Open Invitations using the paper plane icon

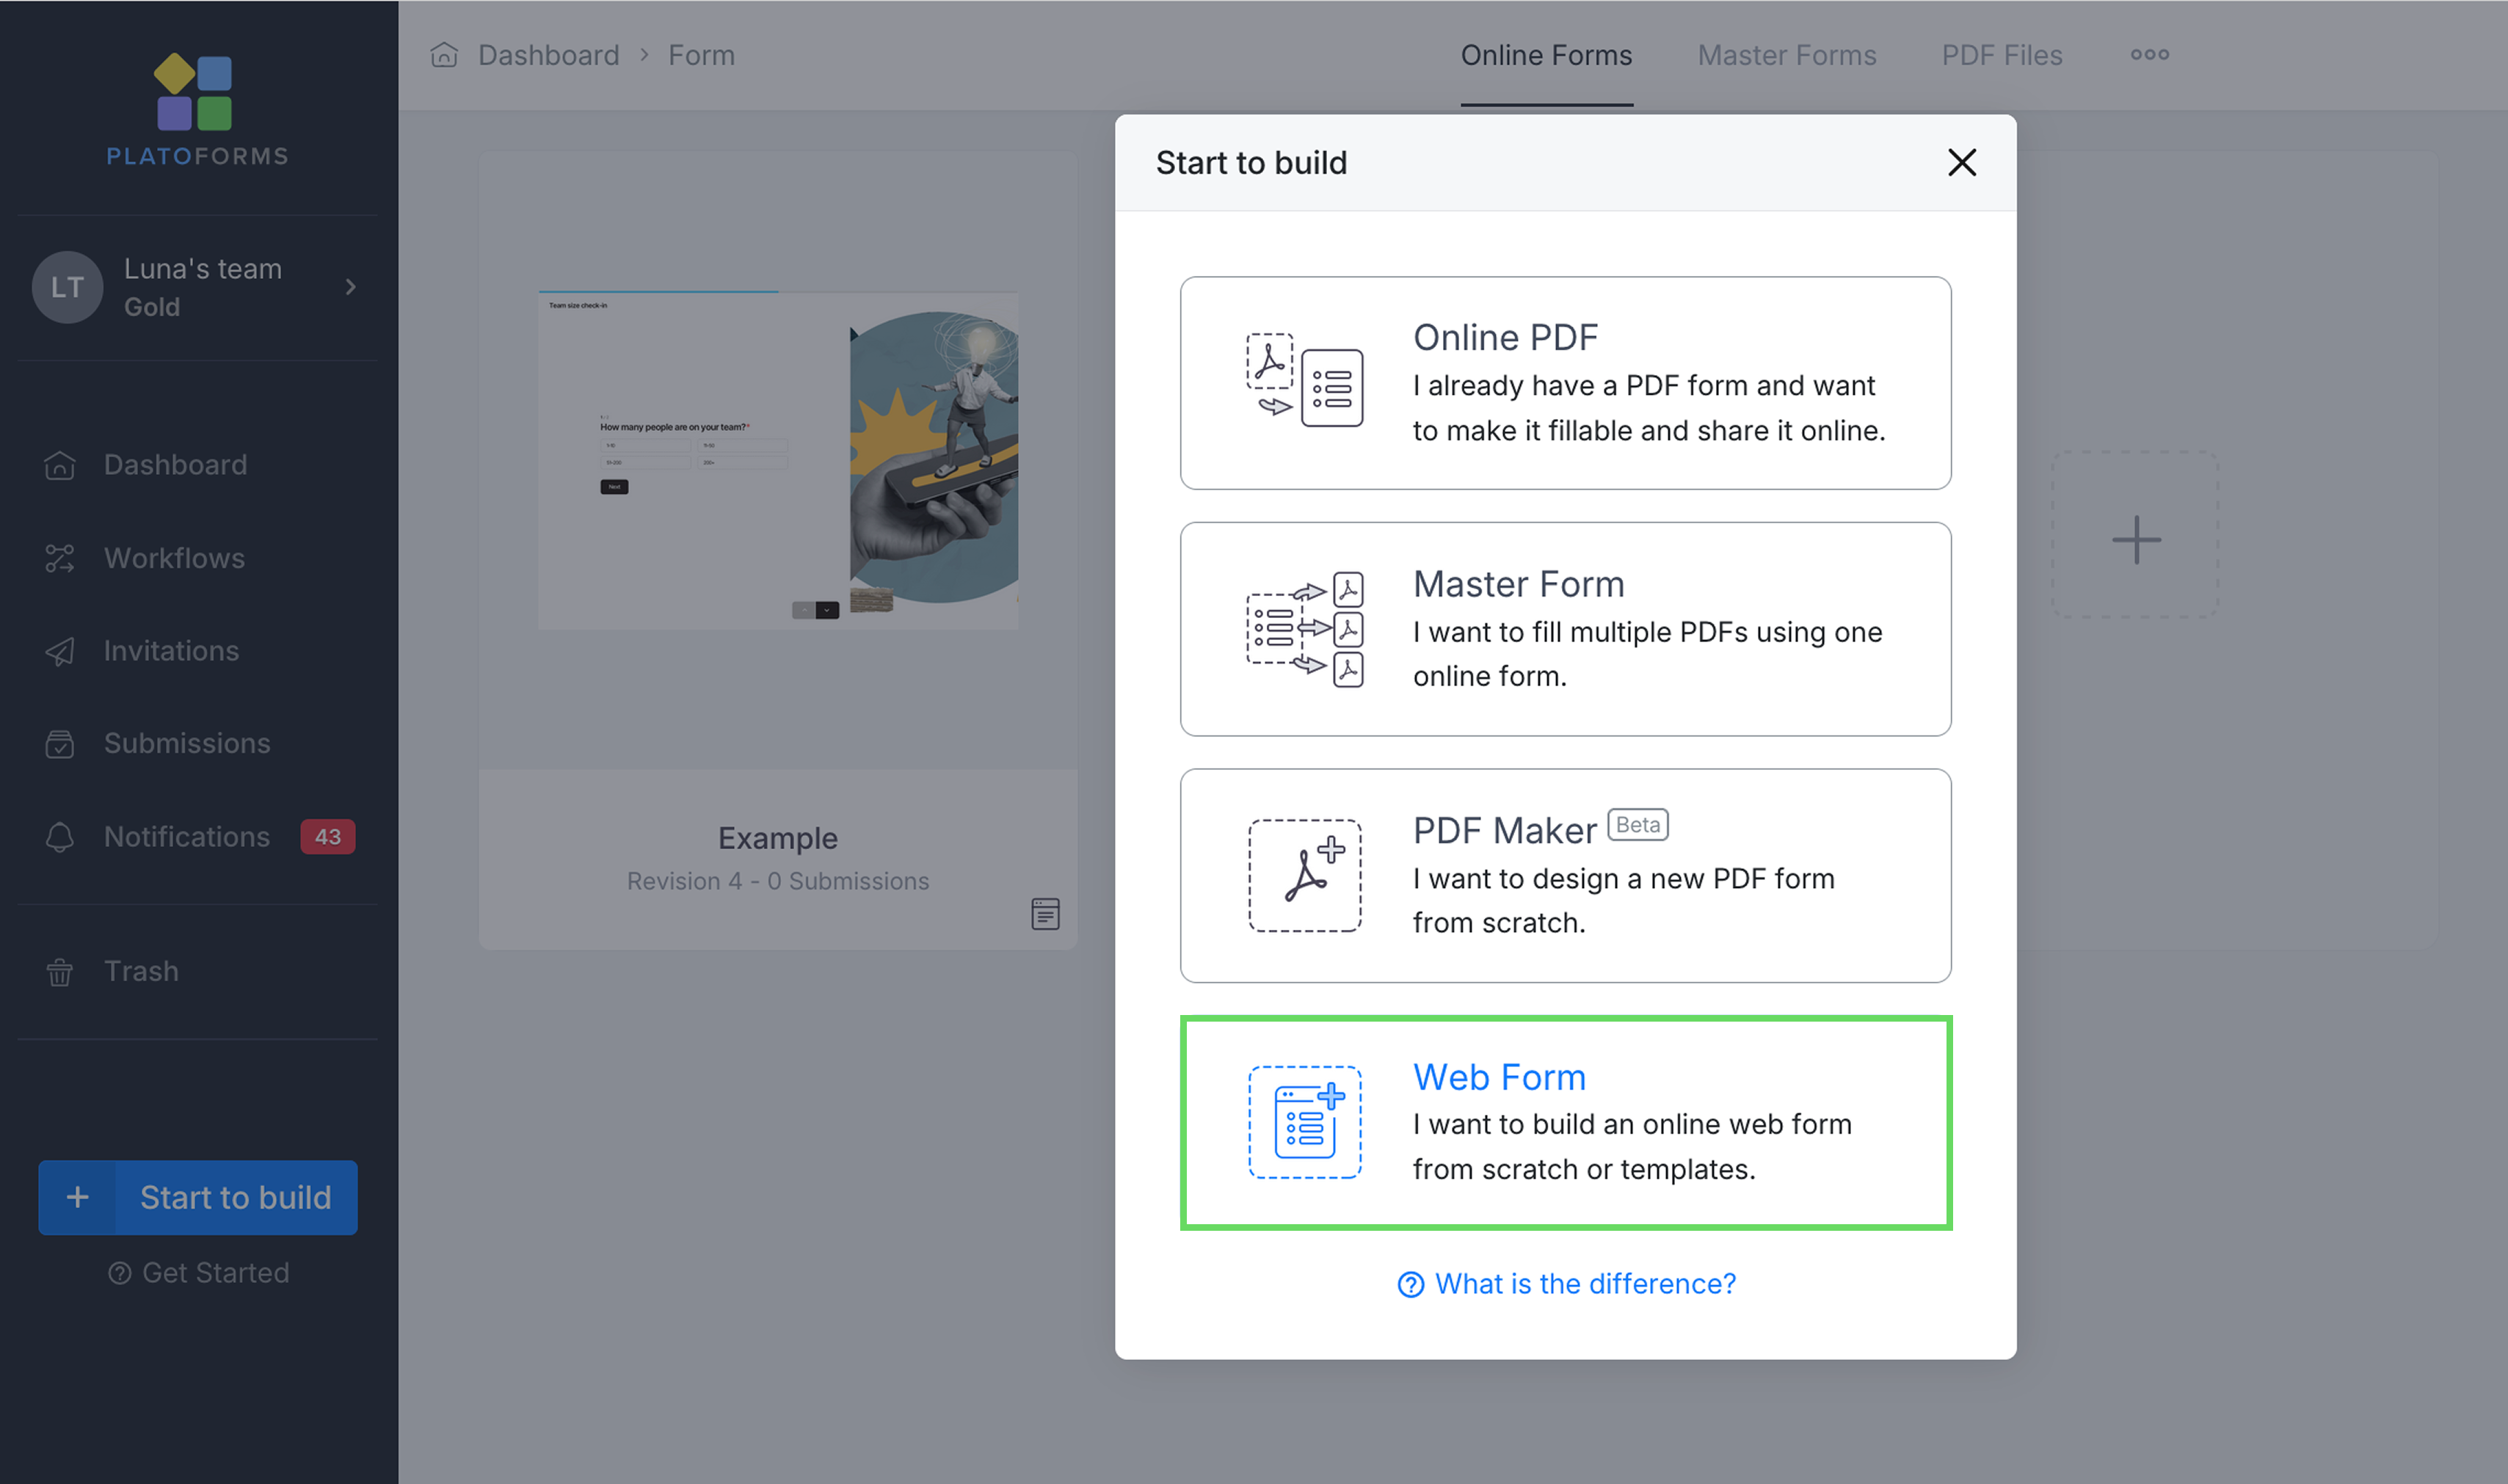click(60, 651)
